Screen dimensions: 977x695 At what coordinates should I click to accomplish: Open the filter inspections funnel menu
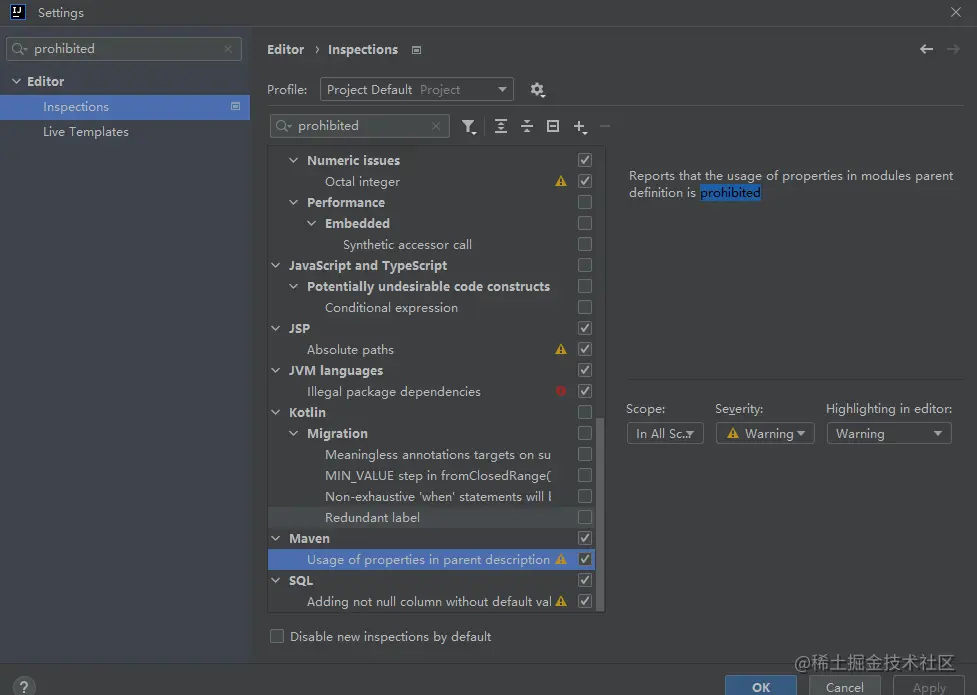click(x=469, y=127)
